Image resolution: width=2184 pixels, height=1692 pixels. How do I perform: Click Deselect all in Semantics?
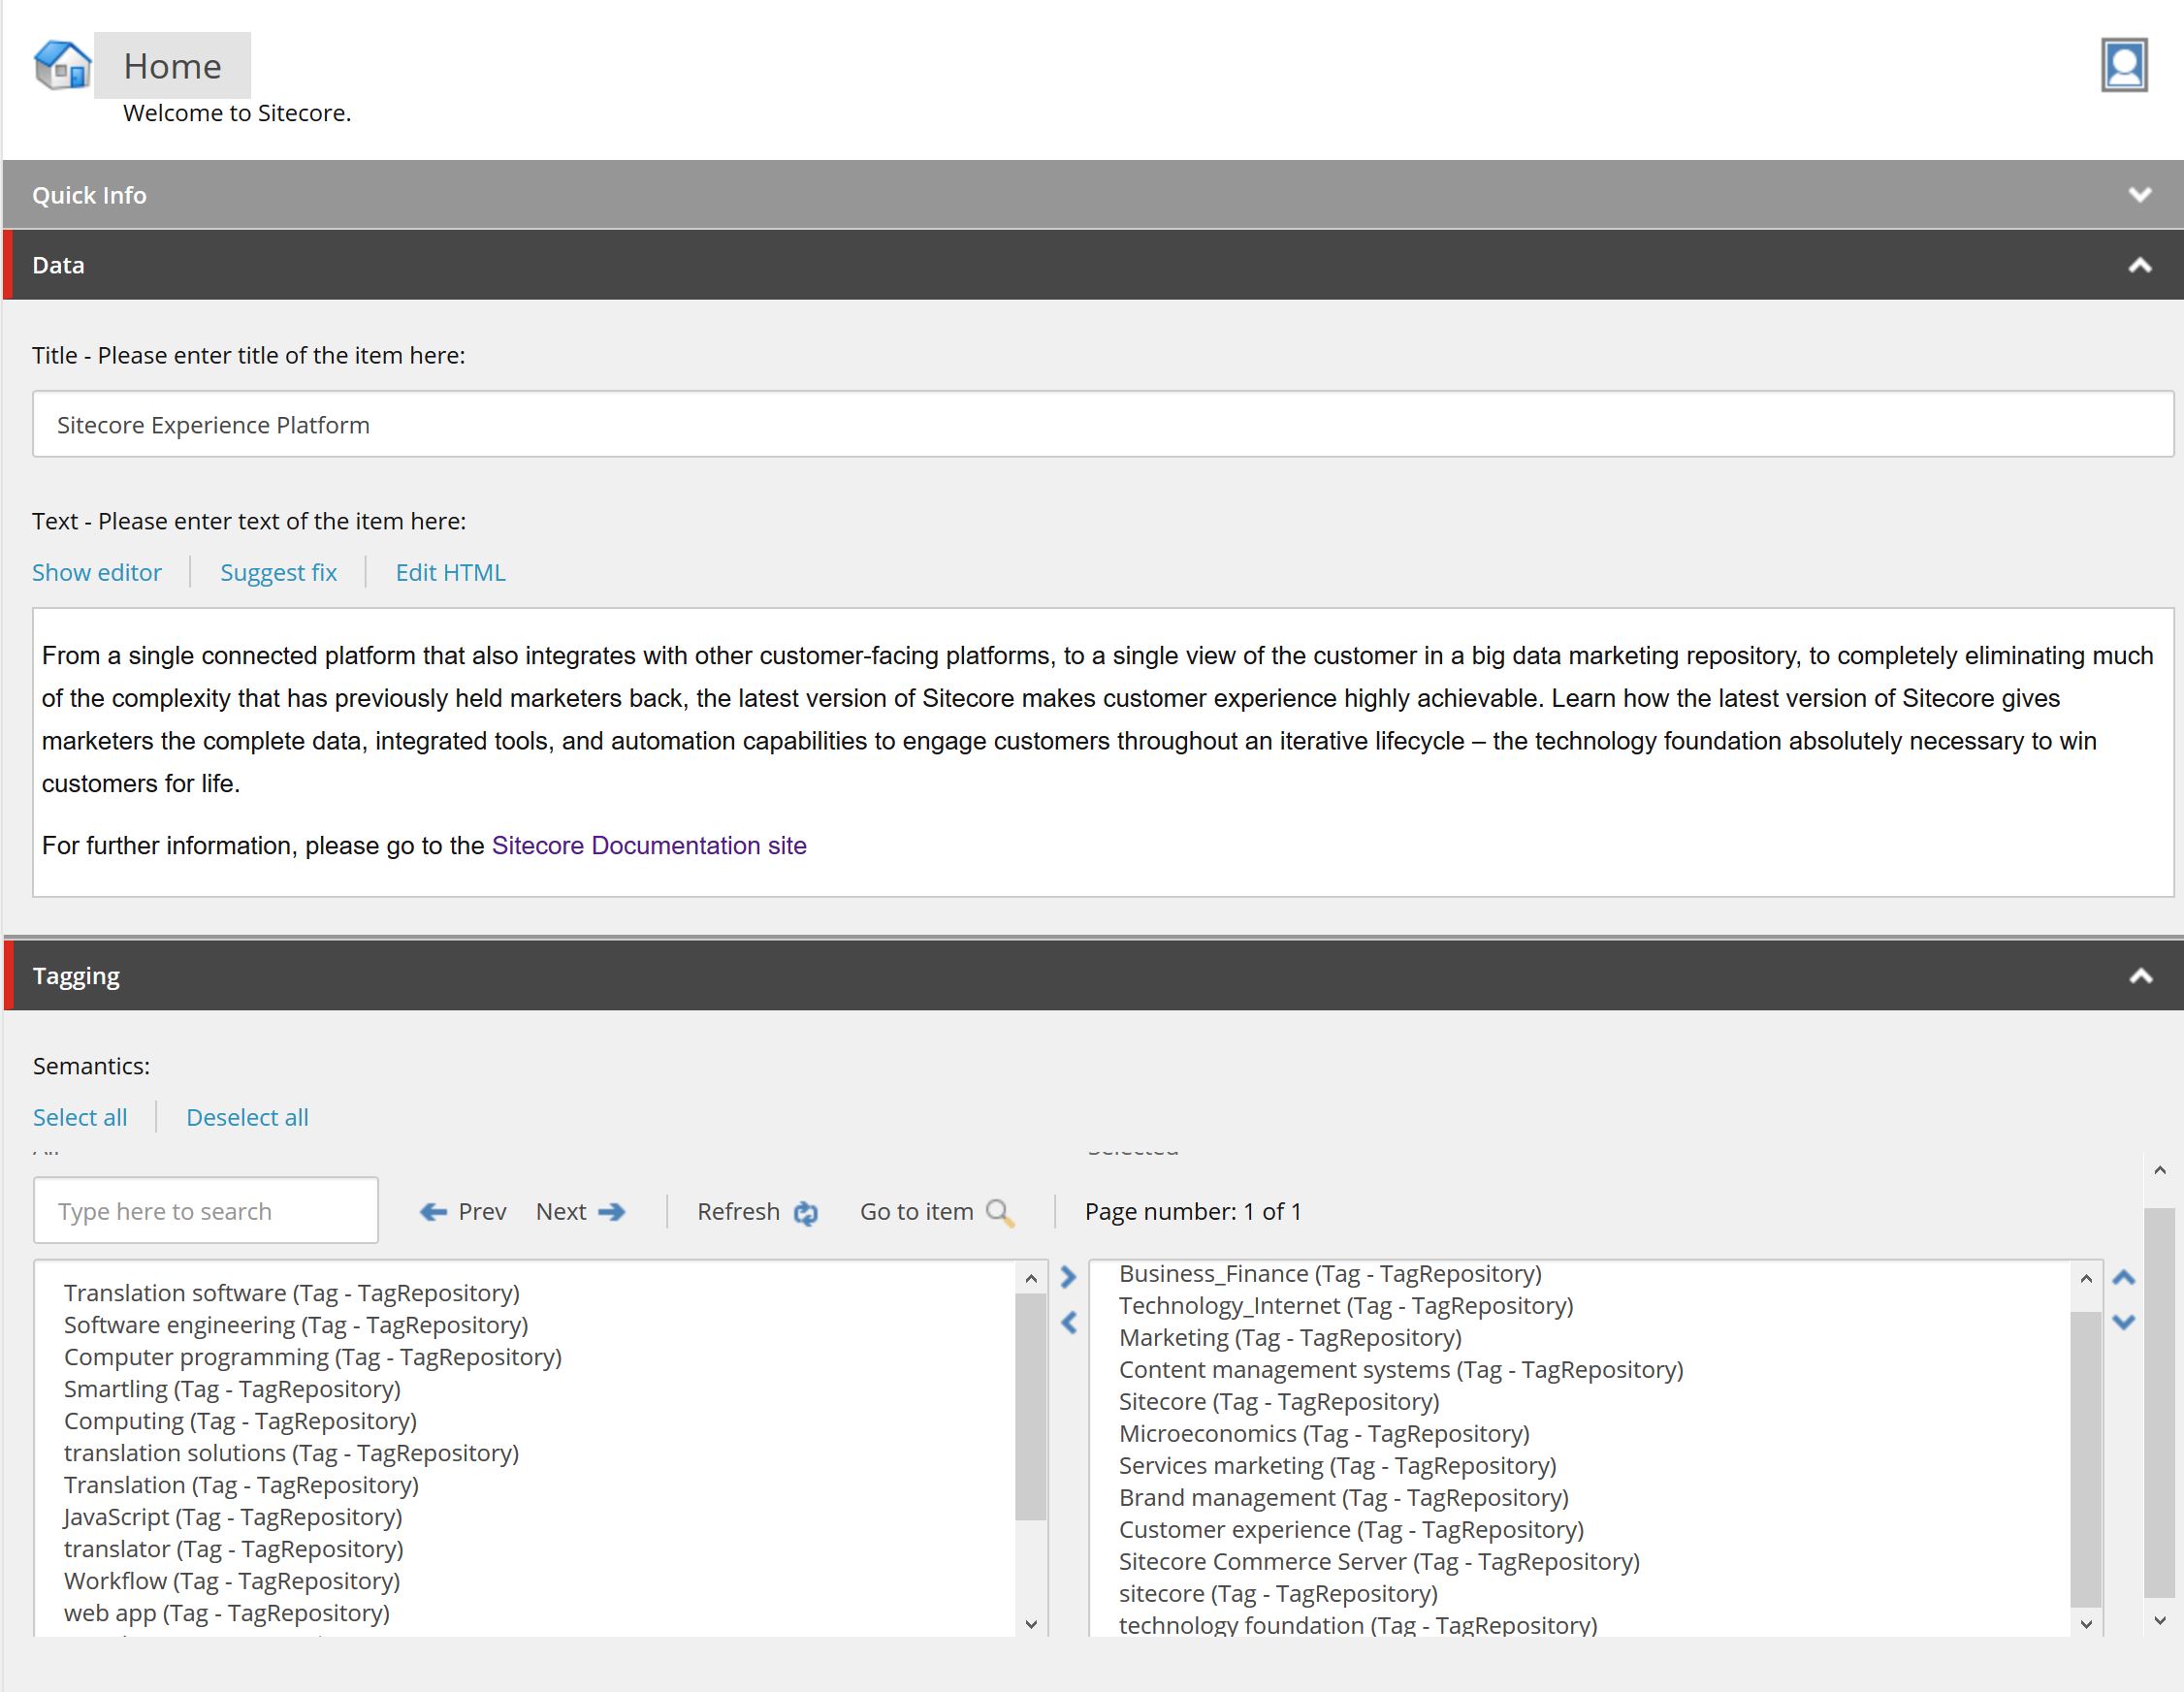247,1117
